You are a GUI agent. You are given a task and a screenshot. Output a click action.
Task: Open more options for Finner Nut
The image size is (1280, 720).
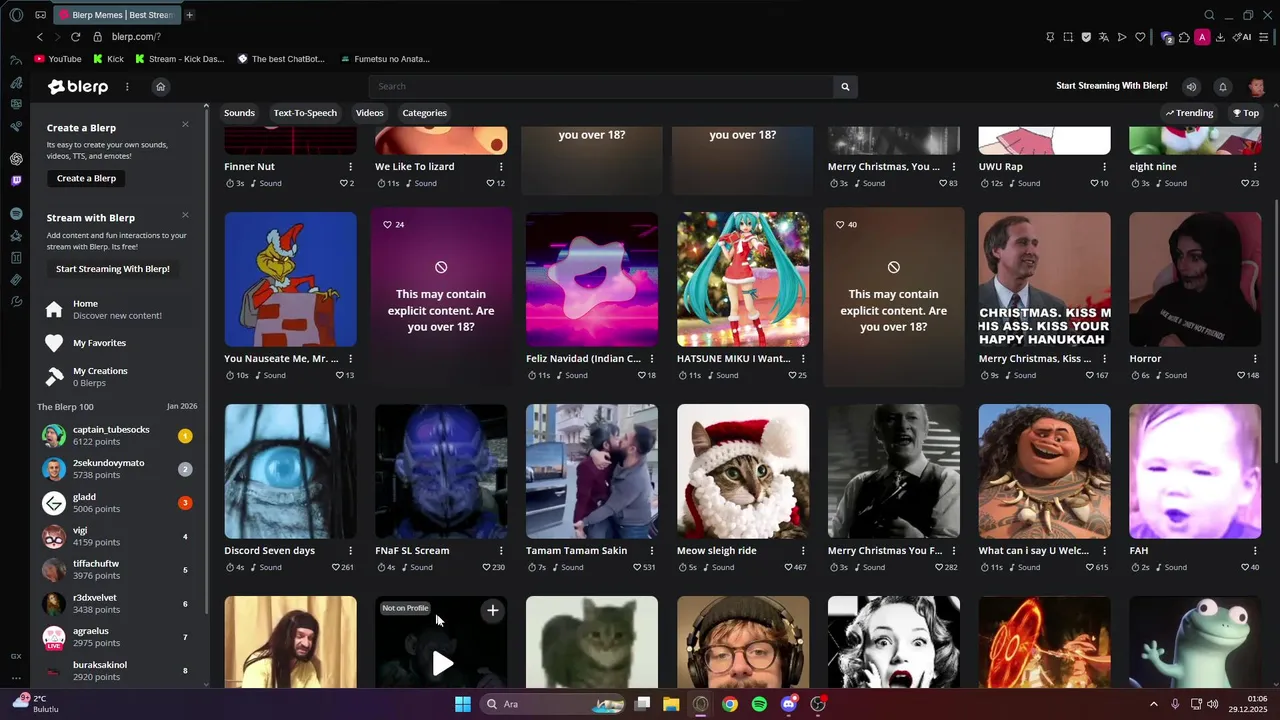pos(350,167)
